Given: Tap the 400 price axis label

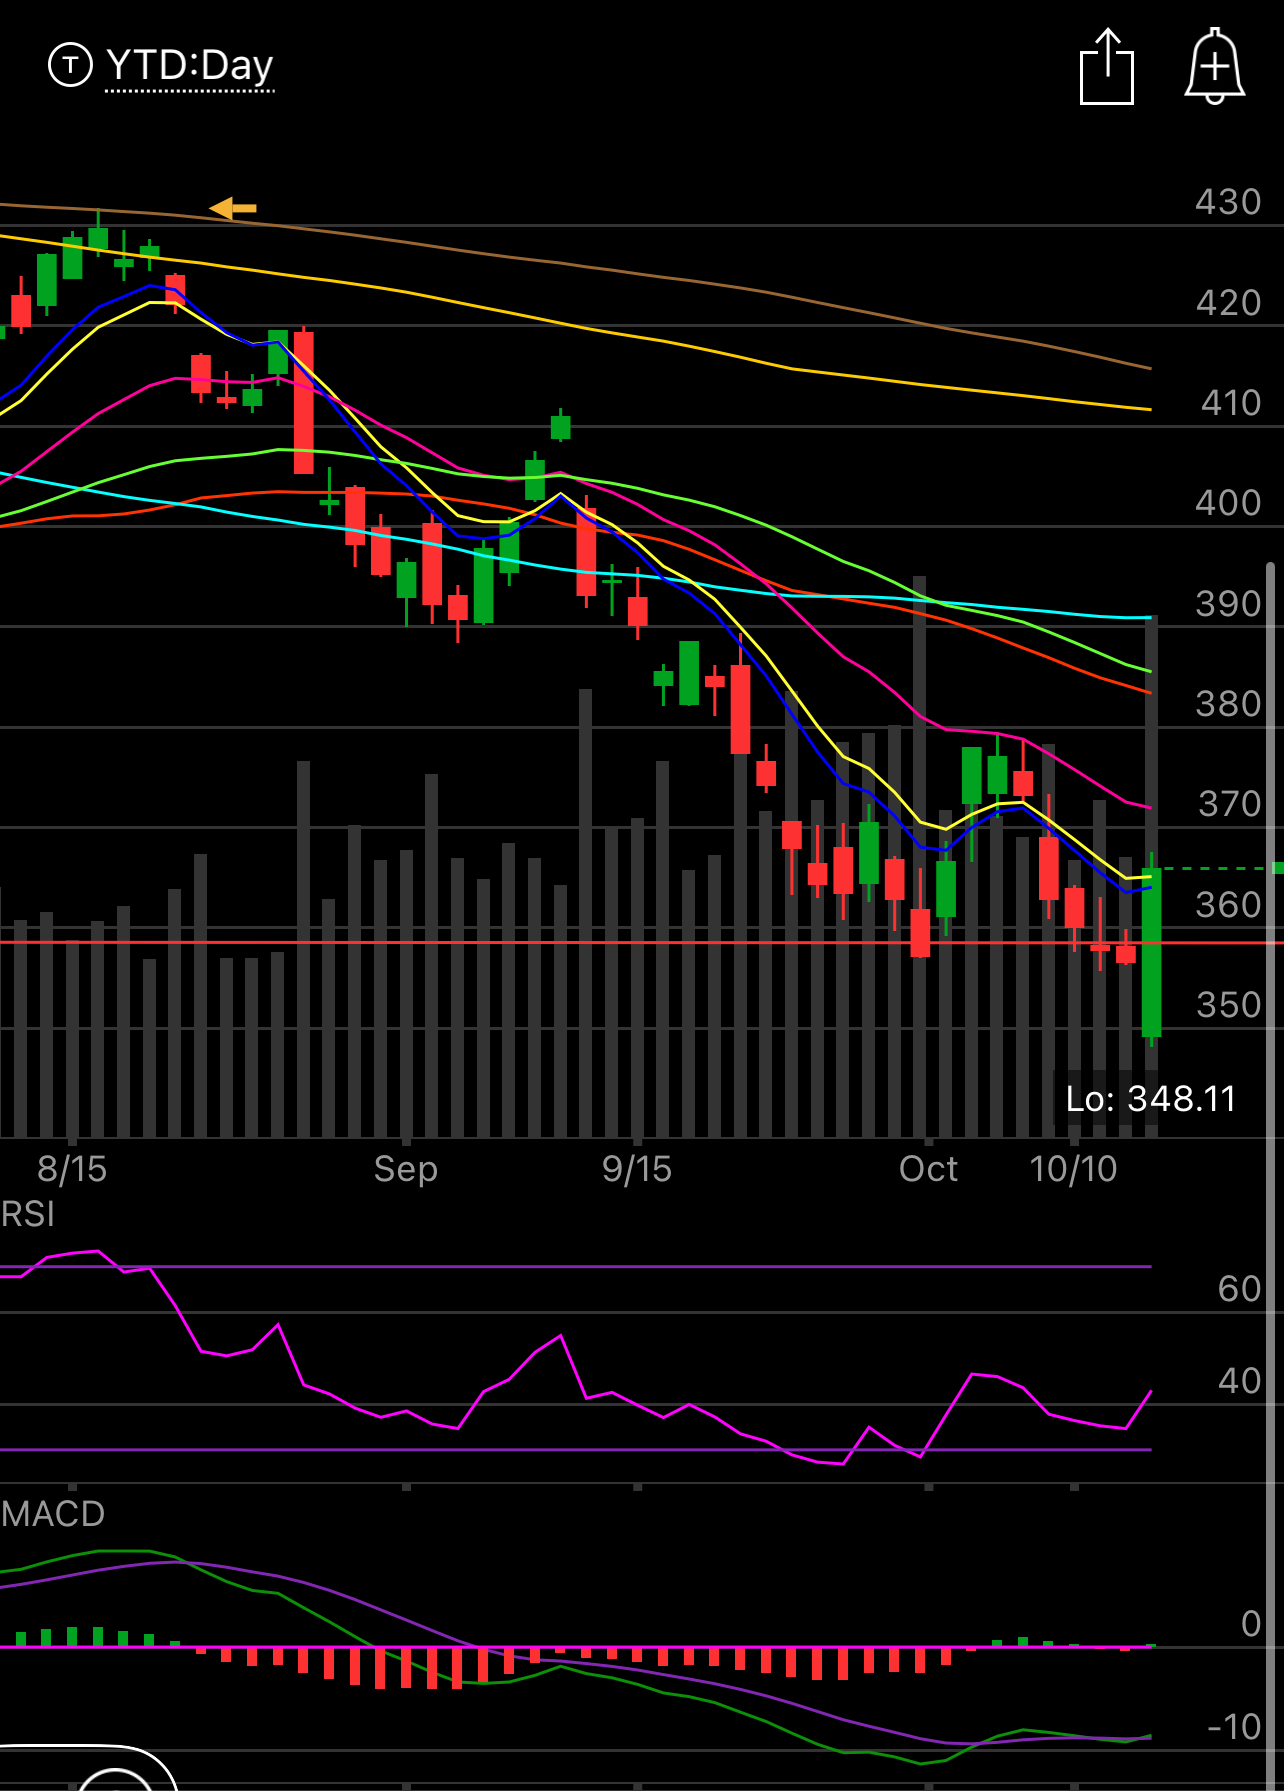Looking at the screenshot, I should tap(1229, 503).
